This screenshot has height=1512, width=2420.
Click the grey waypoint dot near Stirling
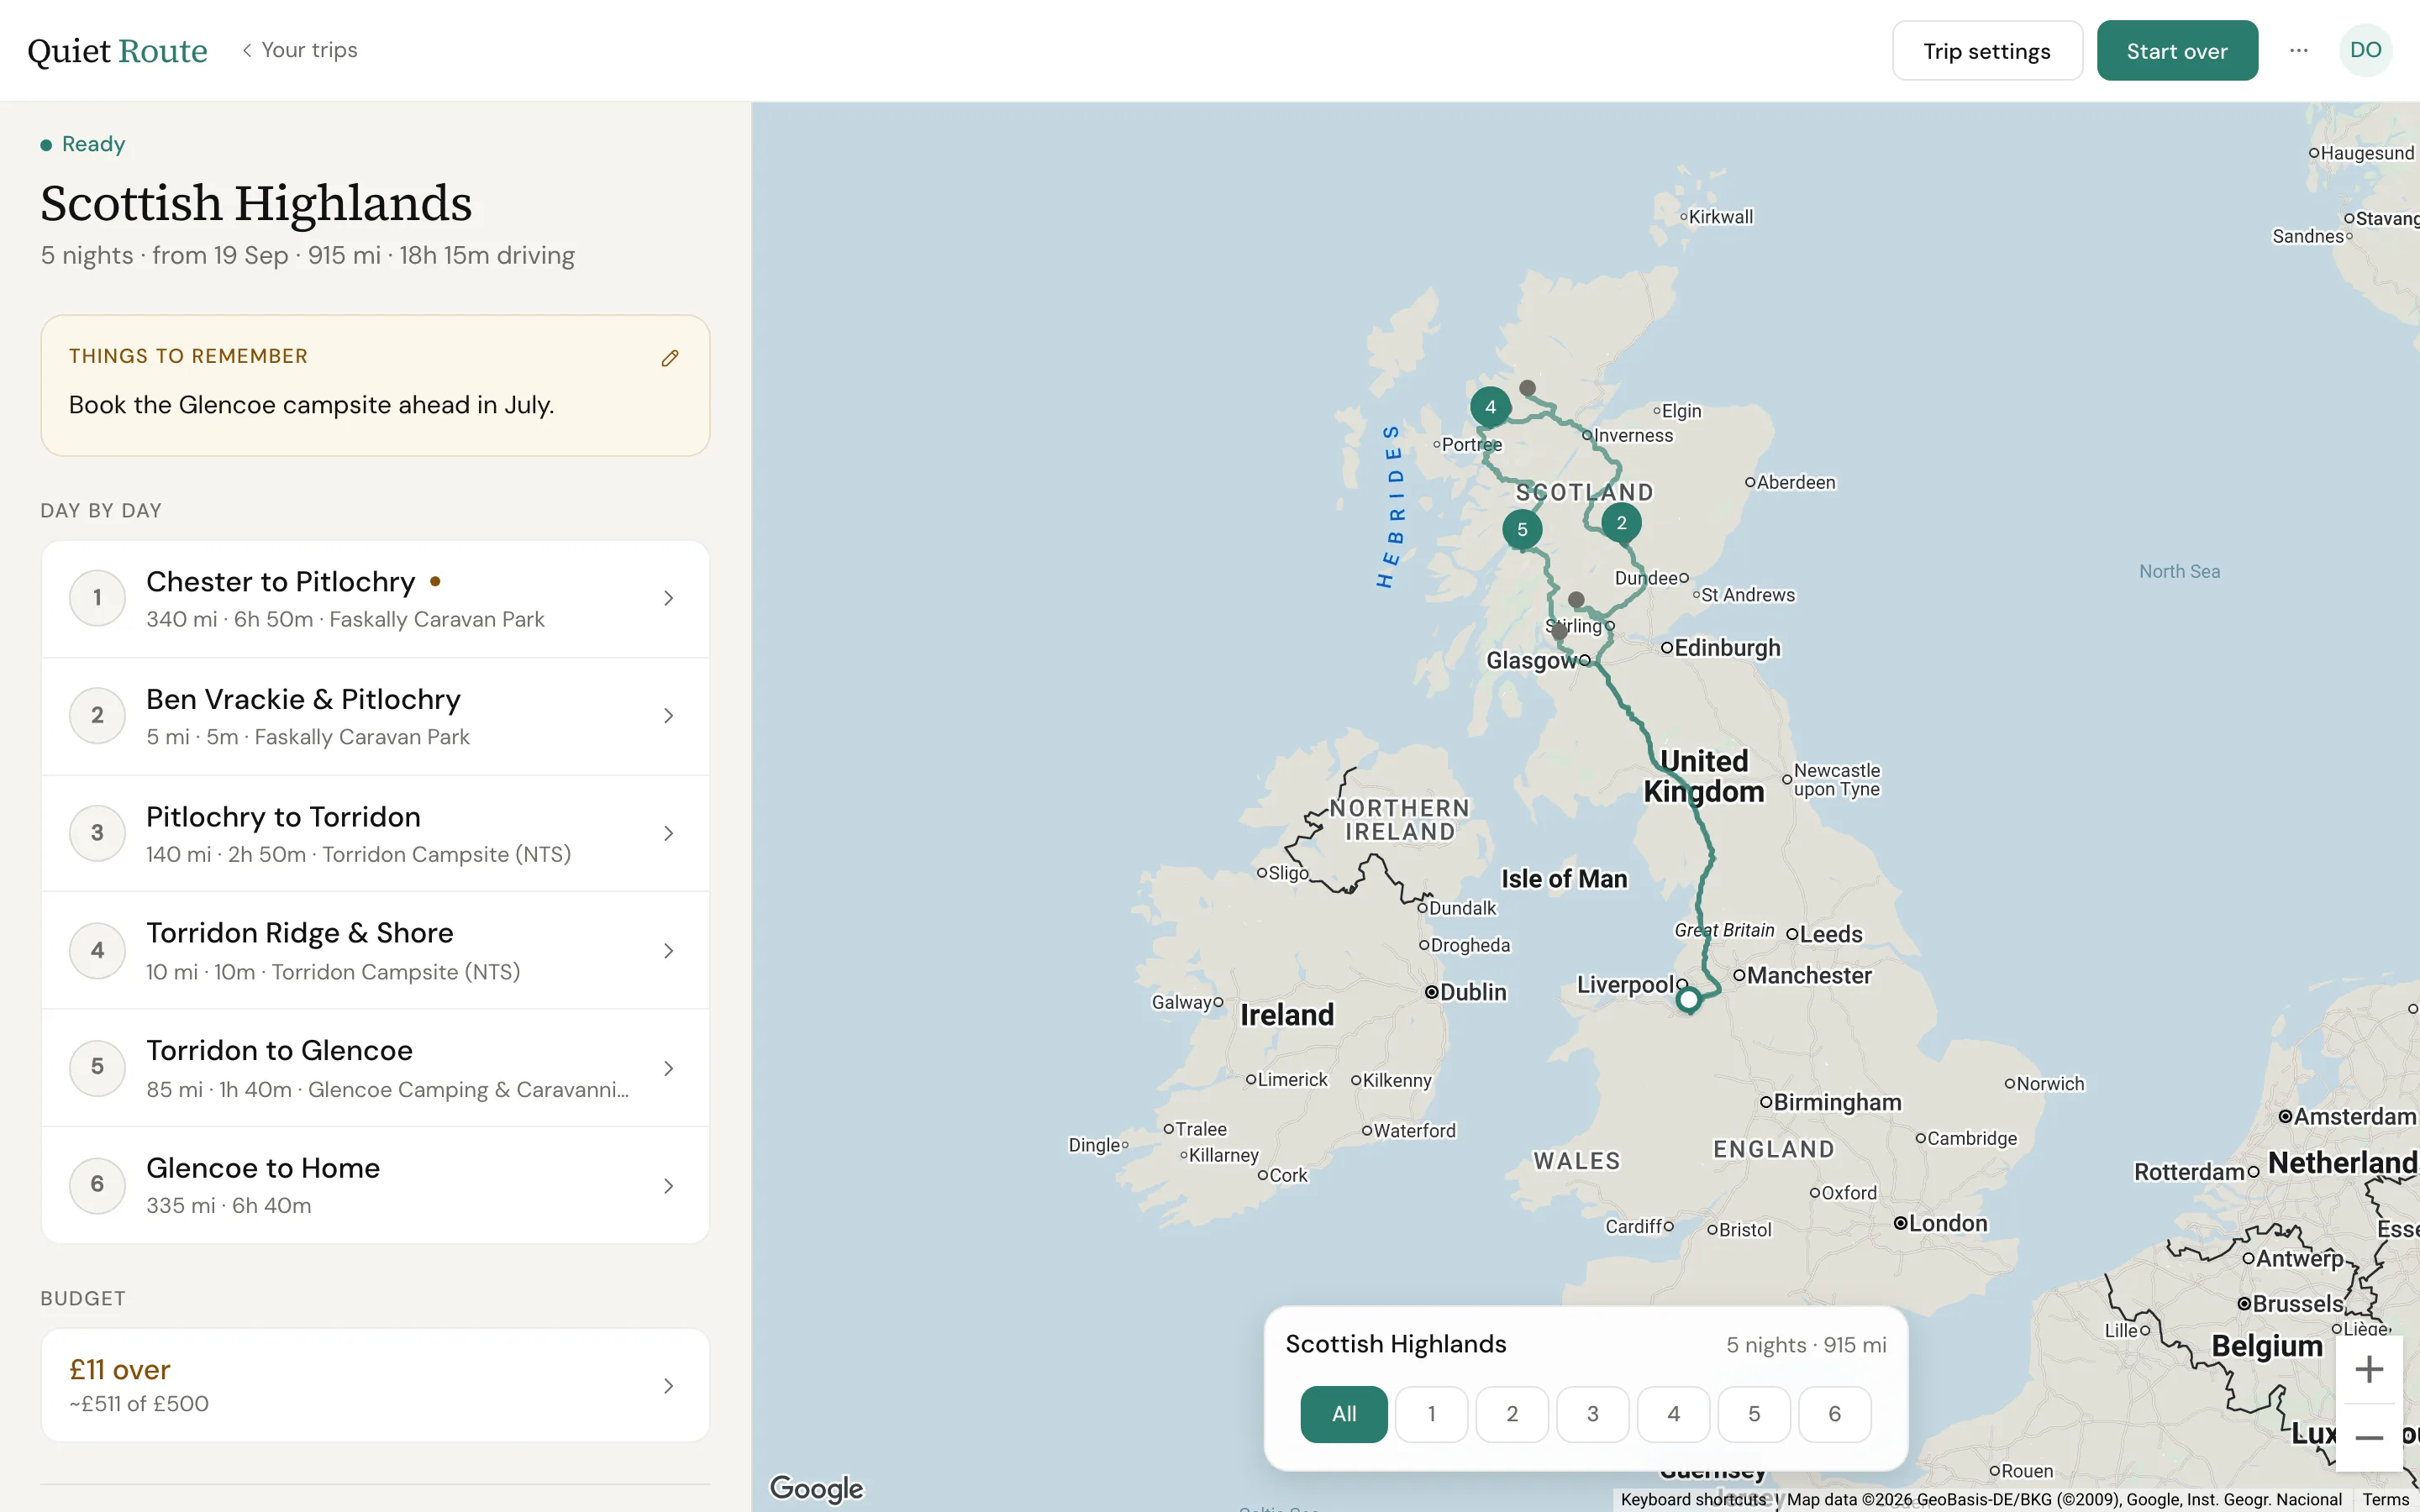point(1576,600)
